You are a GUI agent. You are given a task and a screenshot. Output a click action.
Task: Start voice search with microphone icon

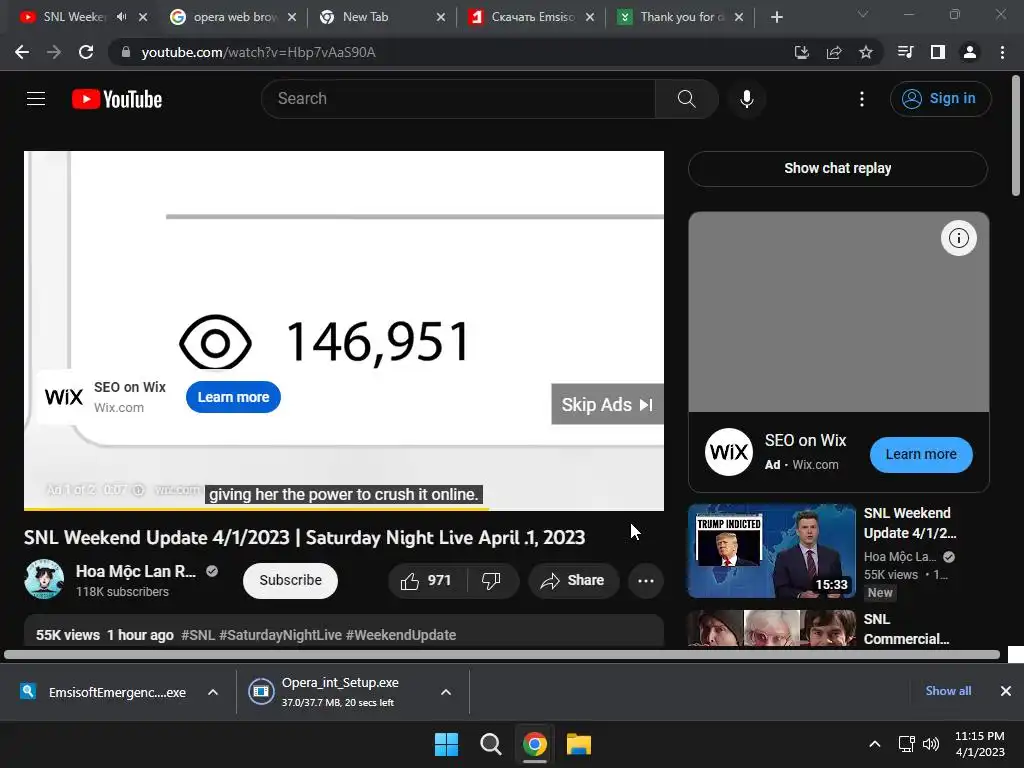click(x=746, y=99)
